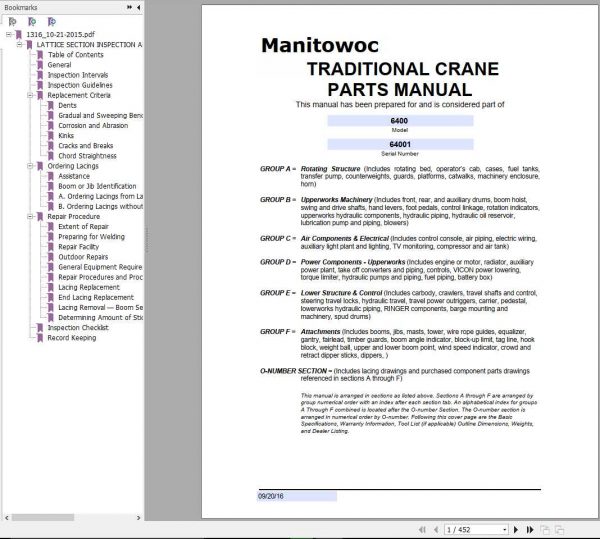Image resolution: width=600 pixels, height=539 pixels.
Task: Go to last page button
Action: (530, 530)
